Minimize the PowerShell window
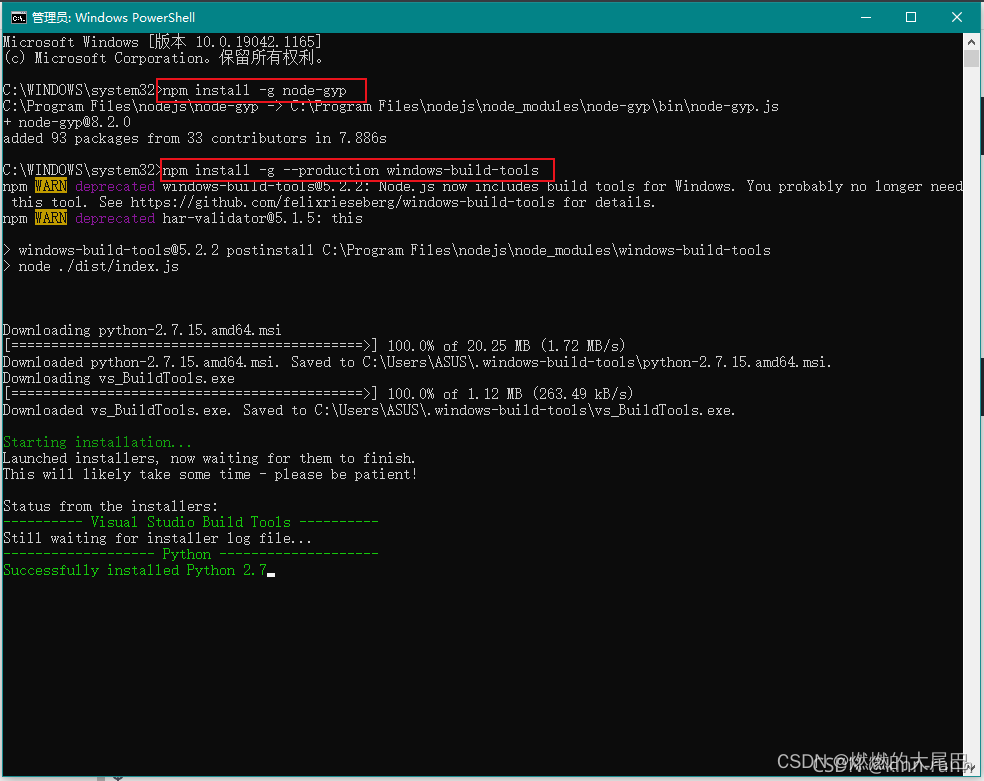The width and height of the screenshot is (984, 781). (866, 18)
